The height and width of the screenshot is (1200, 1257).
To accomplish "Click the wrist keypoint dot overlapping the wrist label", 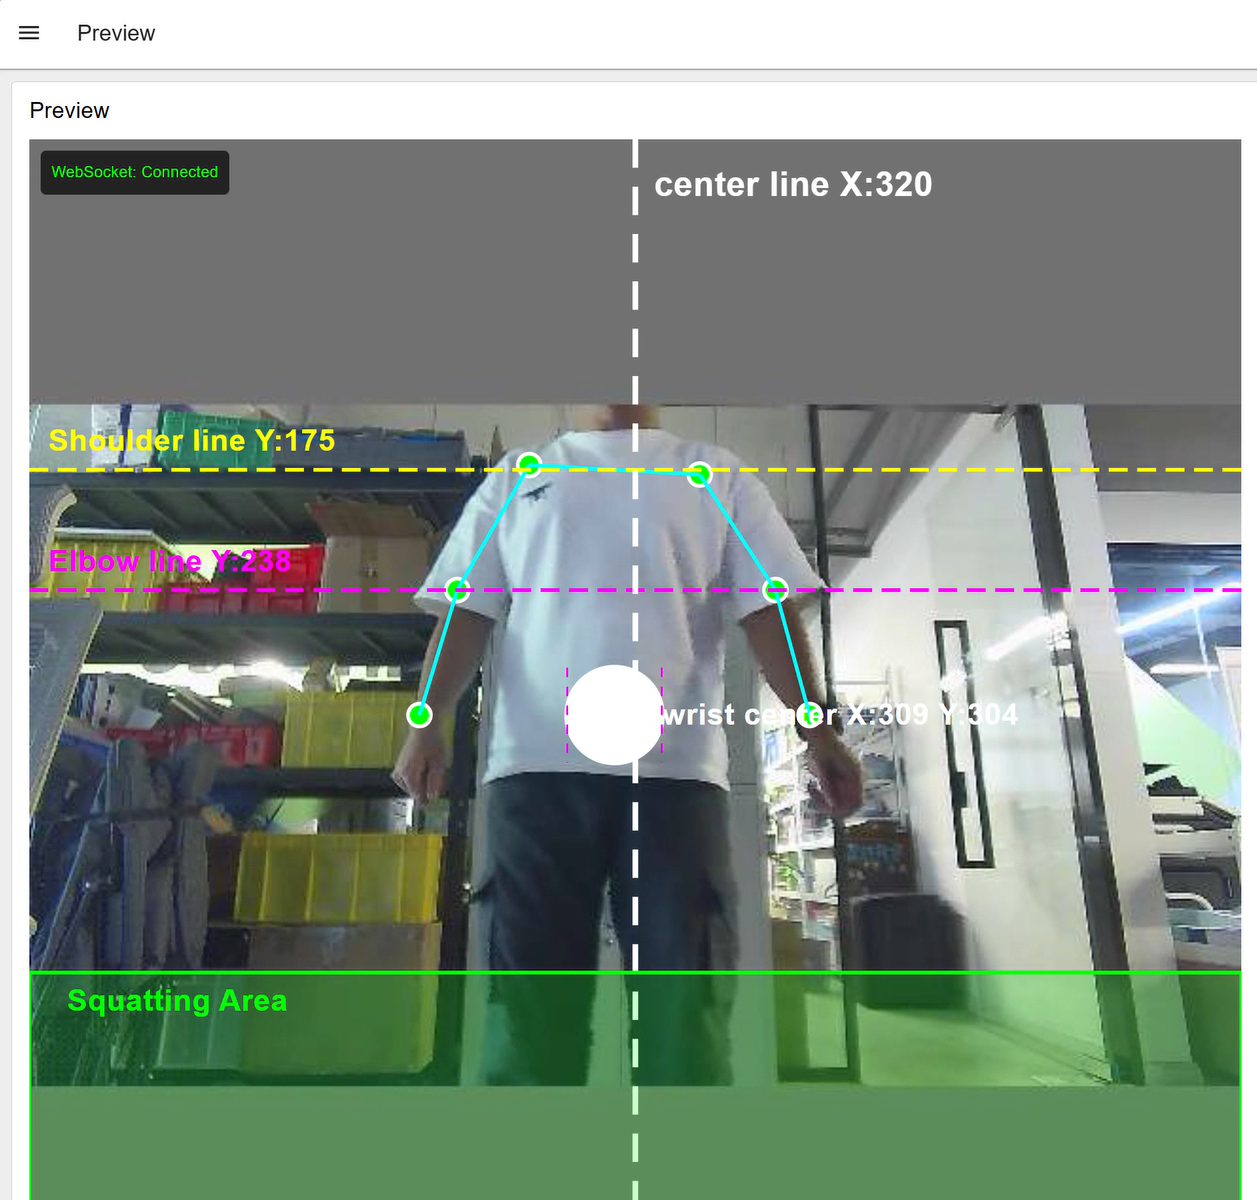I will (x=808, y=716).
